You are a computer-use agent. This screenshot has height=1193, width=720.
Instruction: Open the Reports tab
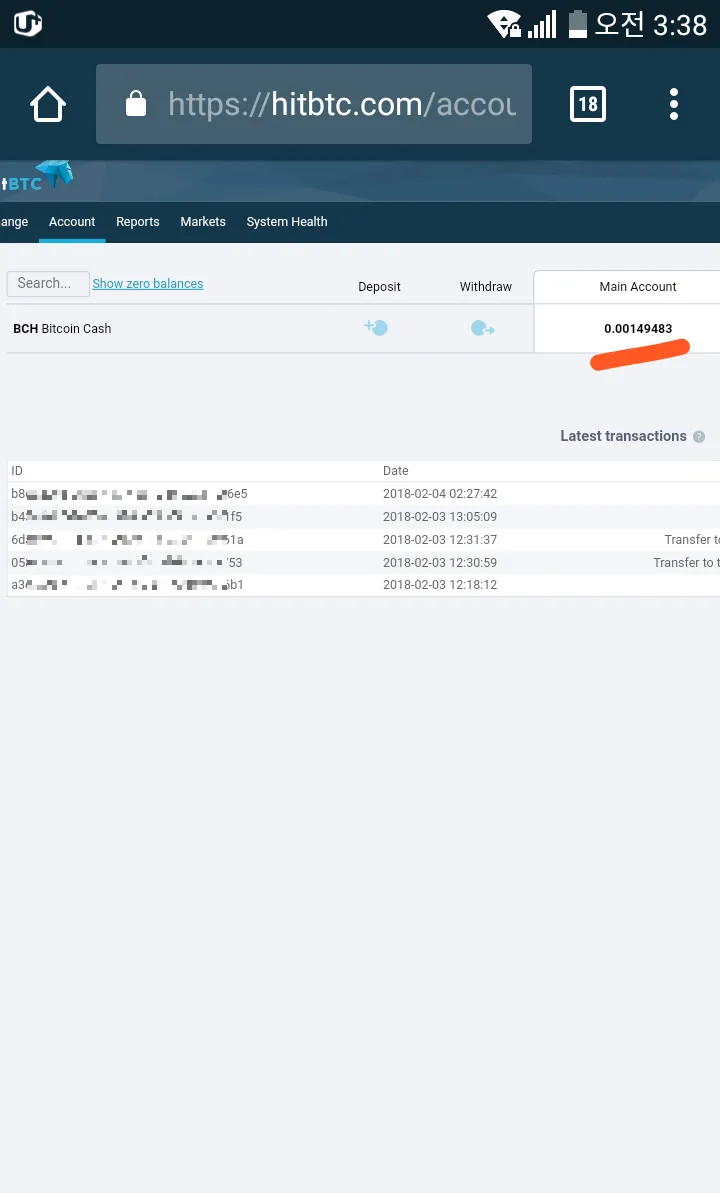pyautogui.click(x=138, y=221)
